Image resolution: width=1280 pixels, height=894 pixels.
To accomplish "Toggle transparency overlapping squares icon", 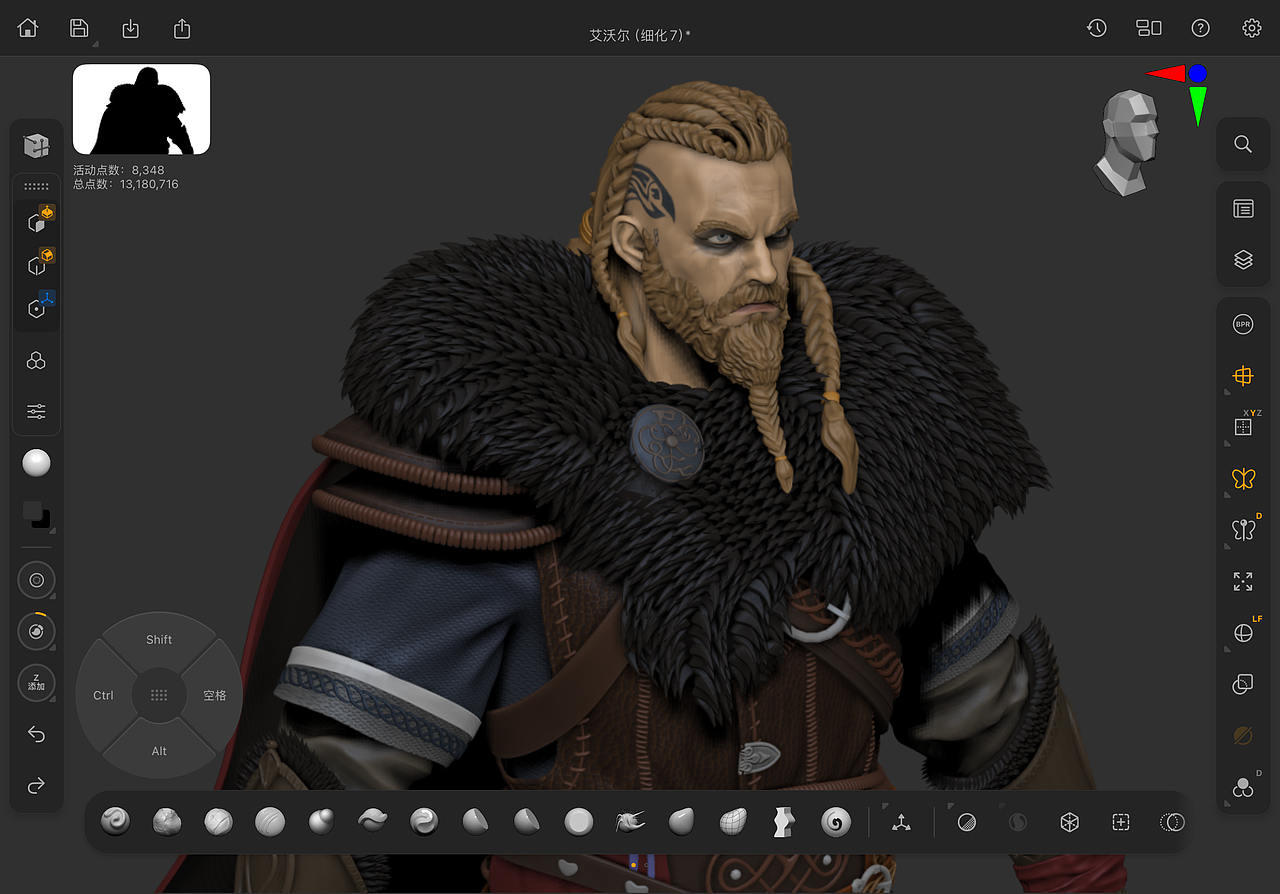I will [x=1243, y=685].
